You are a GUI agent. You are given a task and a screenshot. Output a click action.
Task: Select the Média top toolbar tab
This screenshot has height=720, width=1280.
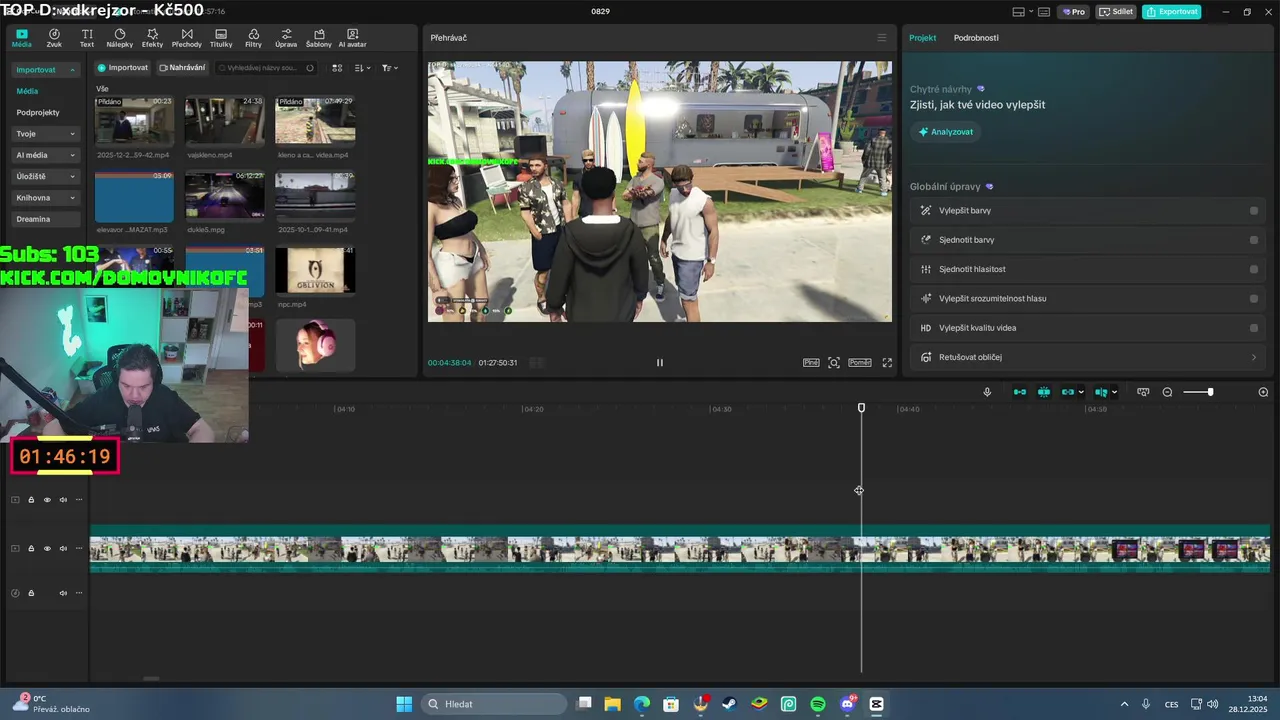pos(21,38)
